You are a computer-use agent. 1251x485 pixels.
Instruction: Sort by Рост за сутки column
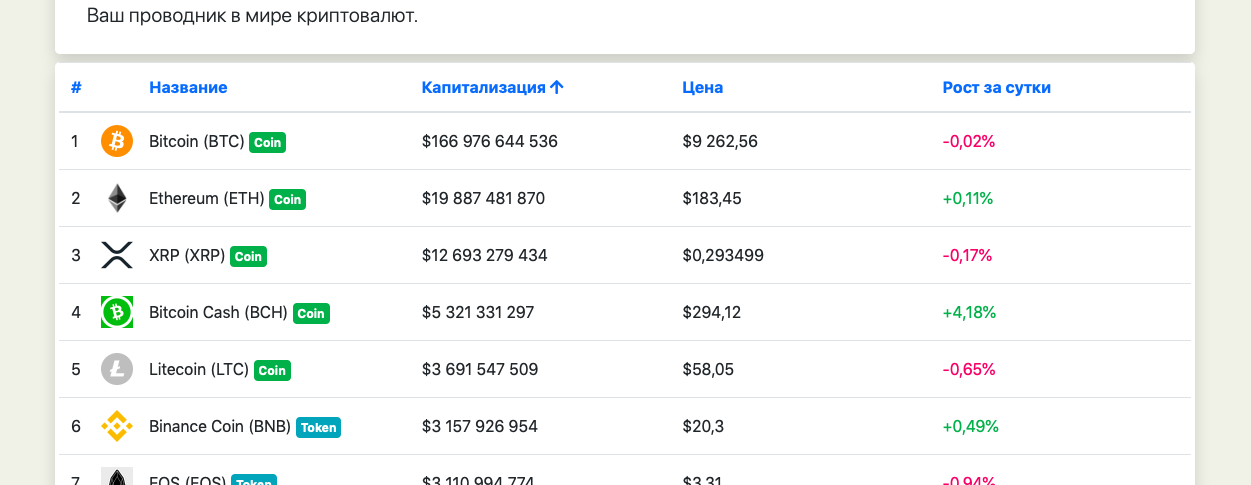(996, 87)
